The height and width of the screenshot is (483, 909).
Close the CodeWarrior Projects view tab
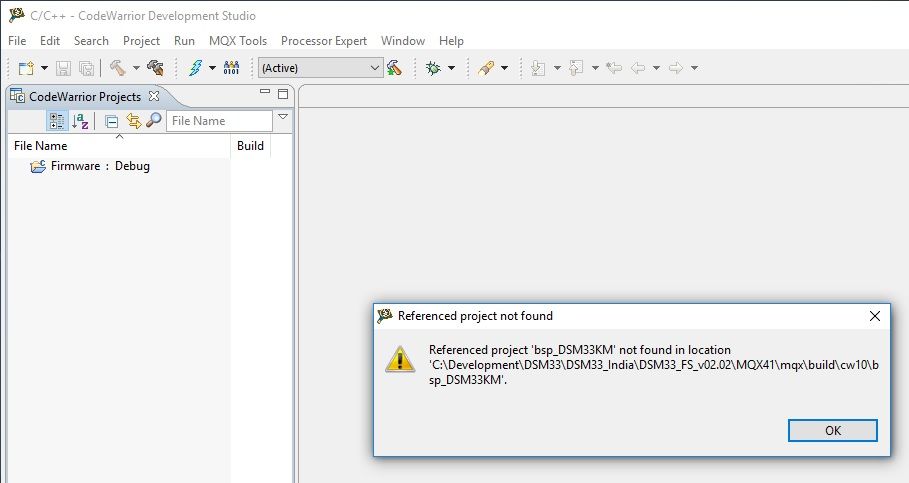(x=154, y=96)
